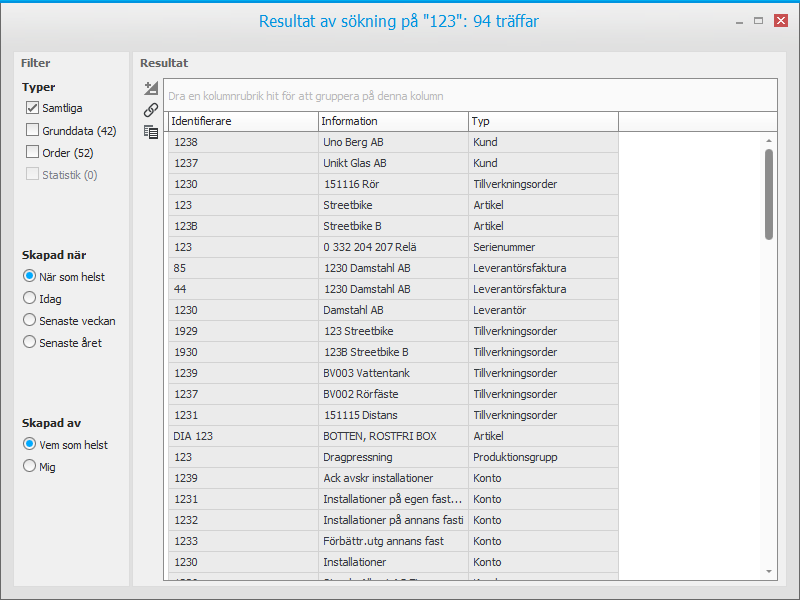Tick the Order (52) checkbox

tap(32, 153)
